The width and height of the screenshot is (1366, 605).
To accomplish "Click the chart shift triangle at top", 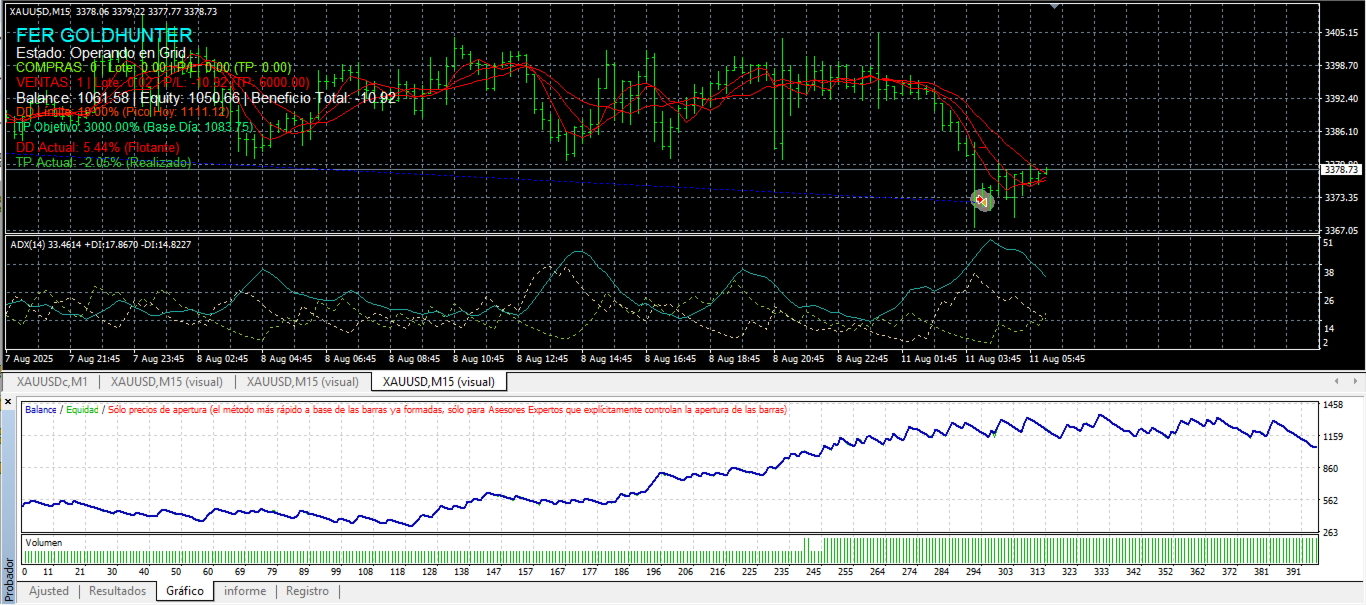I will 1053,6.
